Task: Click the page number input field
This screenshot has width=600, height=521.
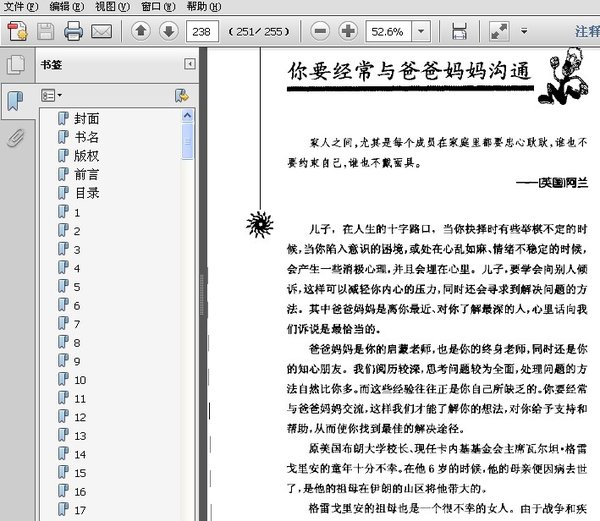Action: pos(202,31)
